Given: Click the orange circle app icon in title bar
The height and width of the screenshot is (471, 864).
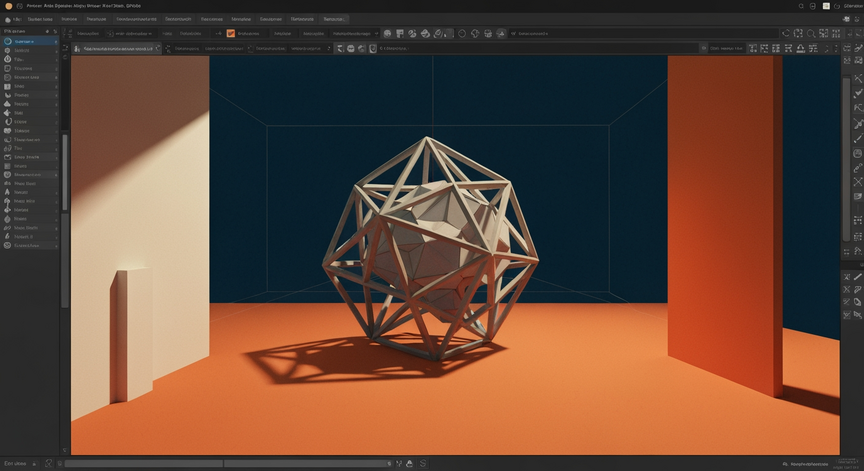Looking at the screenshot, I should pyautogui.click(x=8, y=6).
